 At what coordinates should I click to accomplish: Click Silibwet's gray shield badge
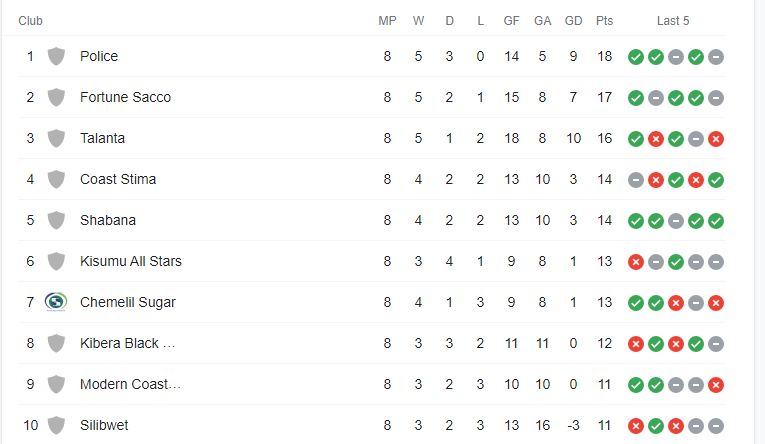point(56,425)
